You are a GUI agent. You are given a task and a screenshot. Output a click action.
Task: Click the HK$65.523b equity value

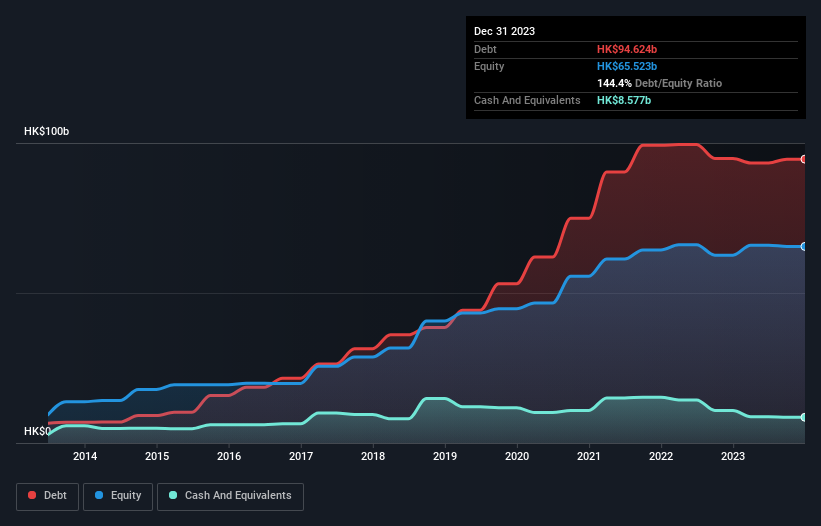pyautogui.click(x=627, y=66)
